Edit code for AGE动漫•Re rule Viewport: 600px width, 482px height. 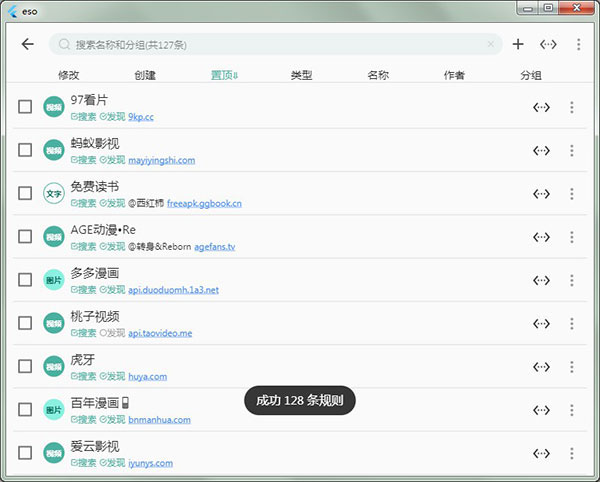click(541, 237)
